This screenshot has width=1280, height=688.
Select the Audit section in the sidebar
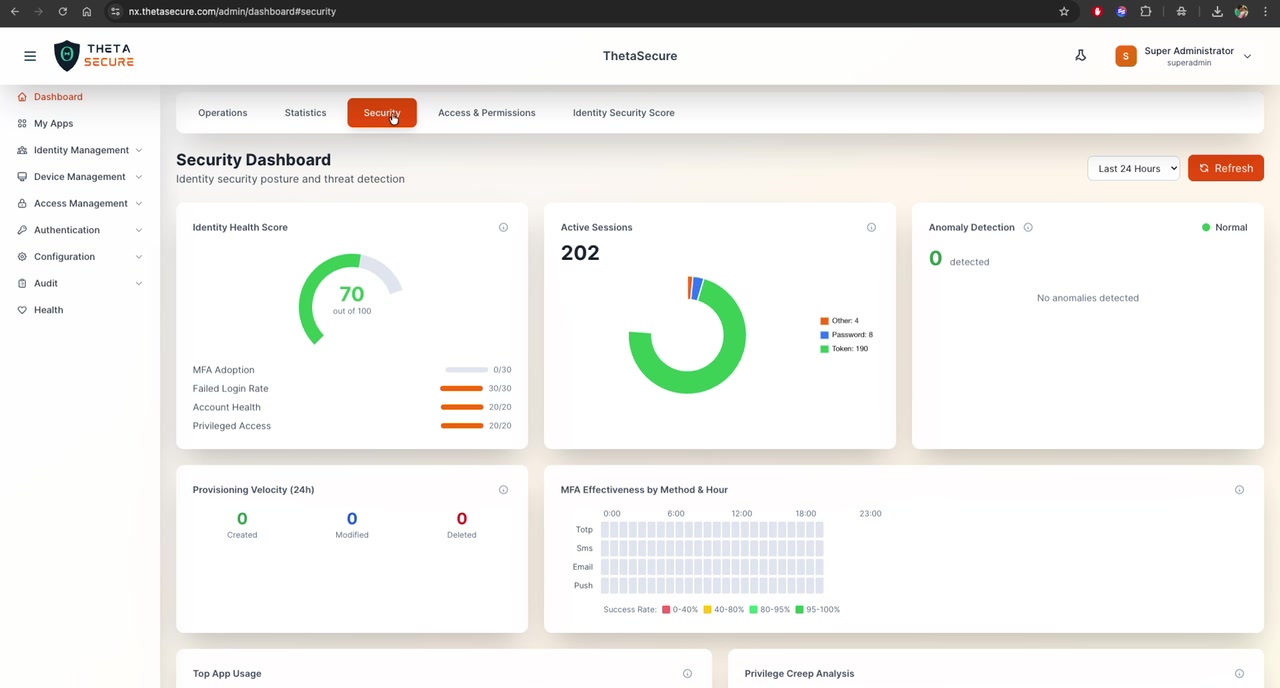pos(46,283)
